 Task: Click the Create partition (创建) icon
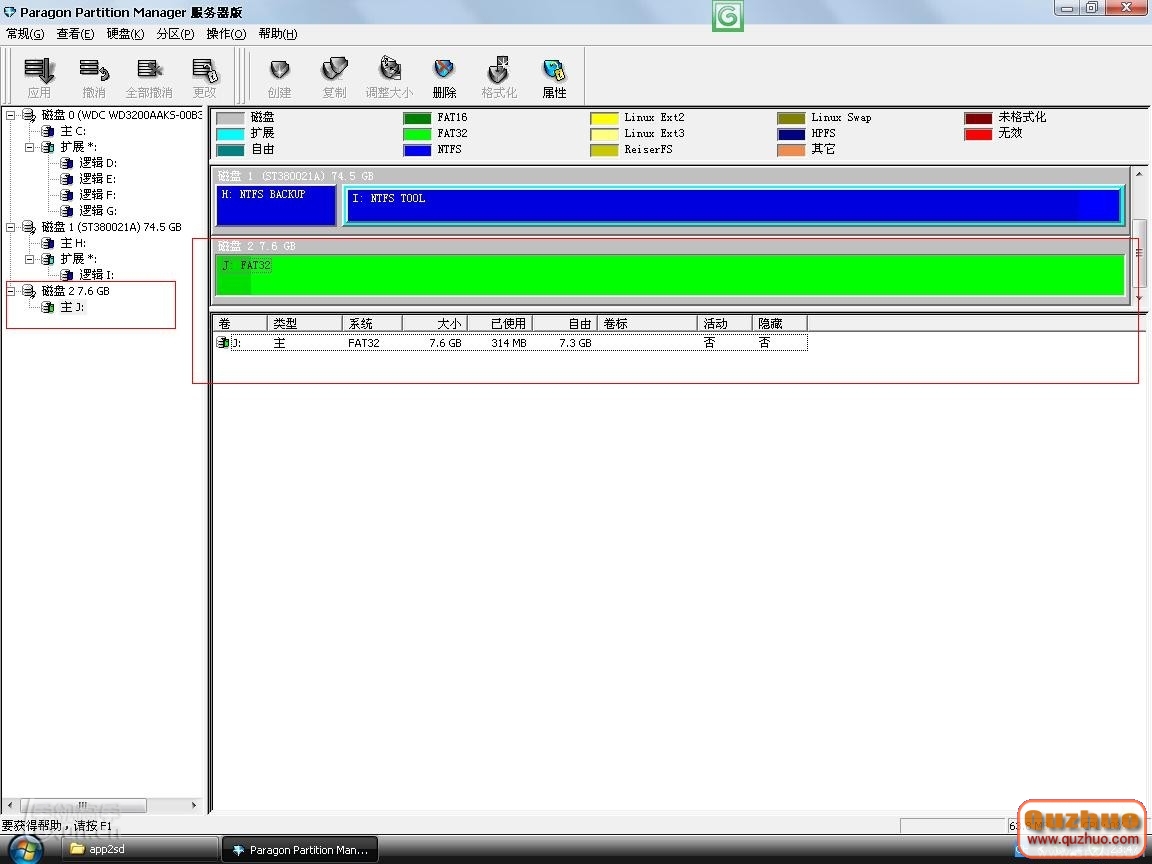280,71
